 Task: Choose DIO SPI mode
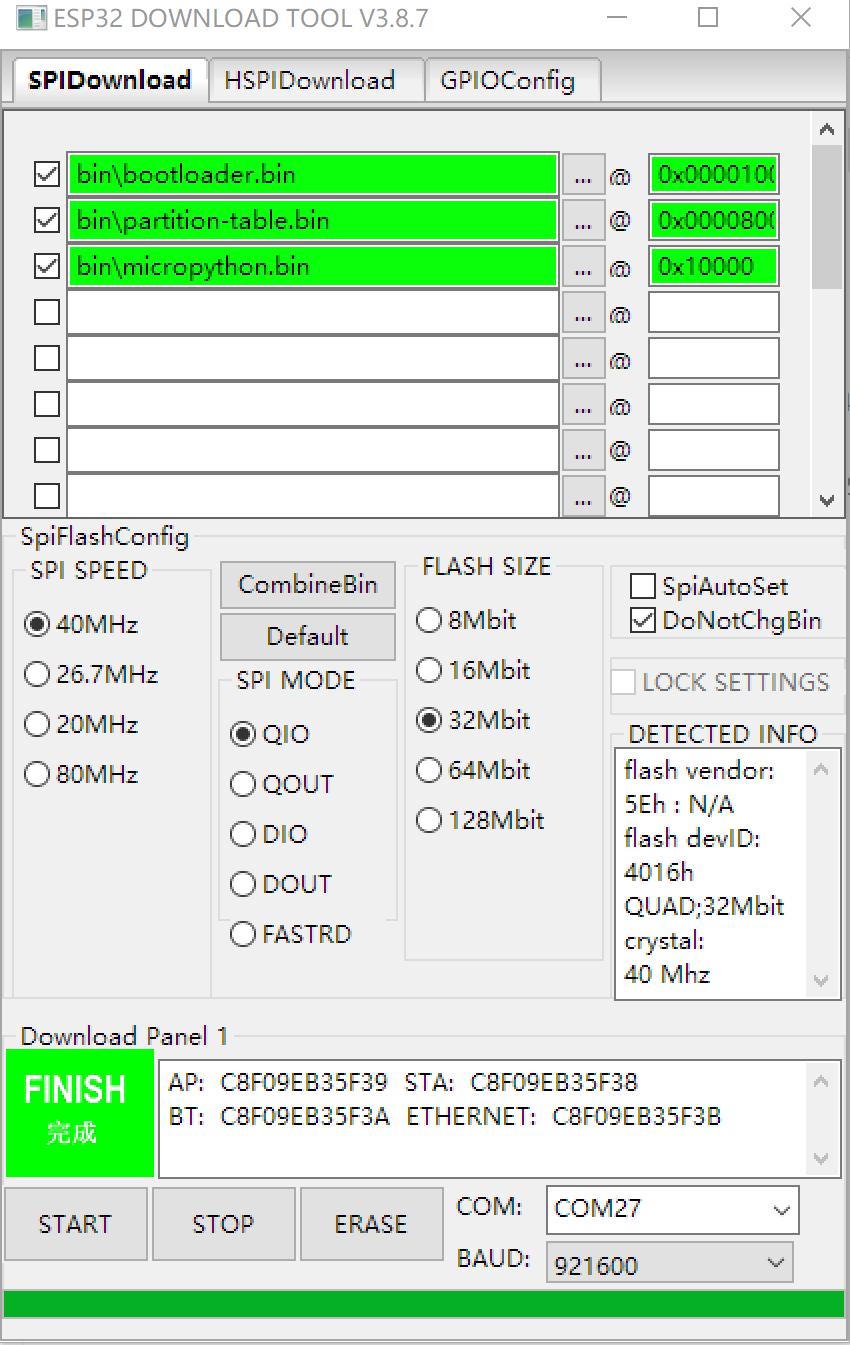243,834
